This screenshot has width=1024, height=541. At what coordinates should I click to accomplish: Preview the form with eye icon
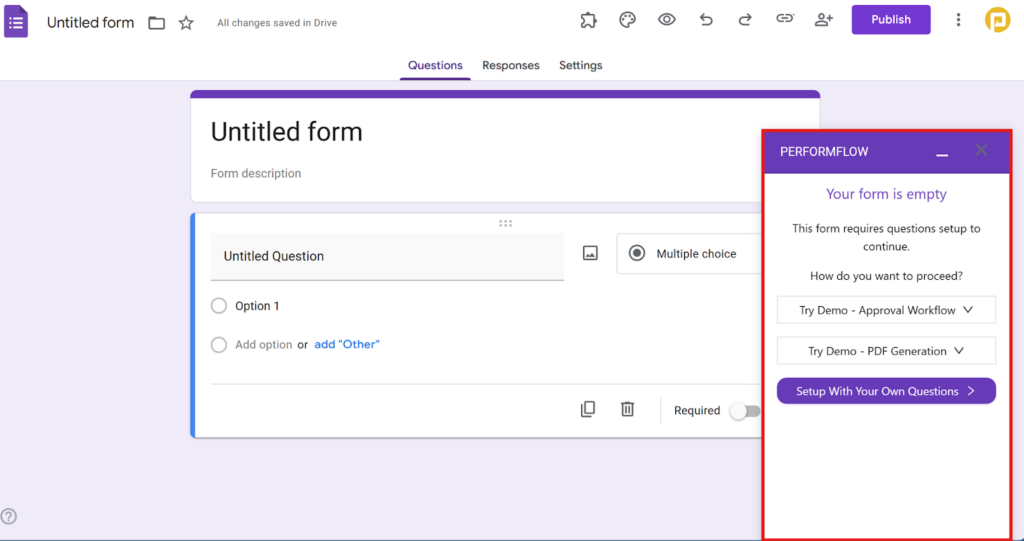coord(666,20)
